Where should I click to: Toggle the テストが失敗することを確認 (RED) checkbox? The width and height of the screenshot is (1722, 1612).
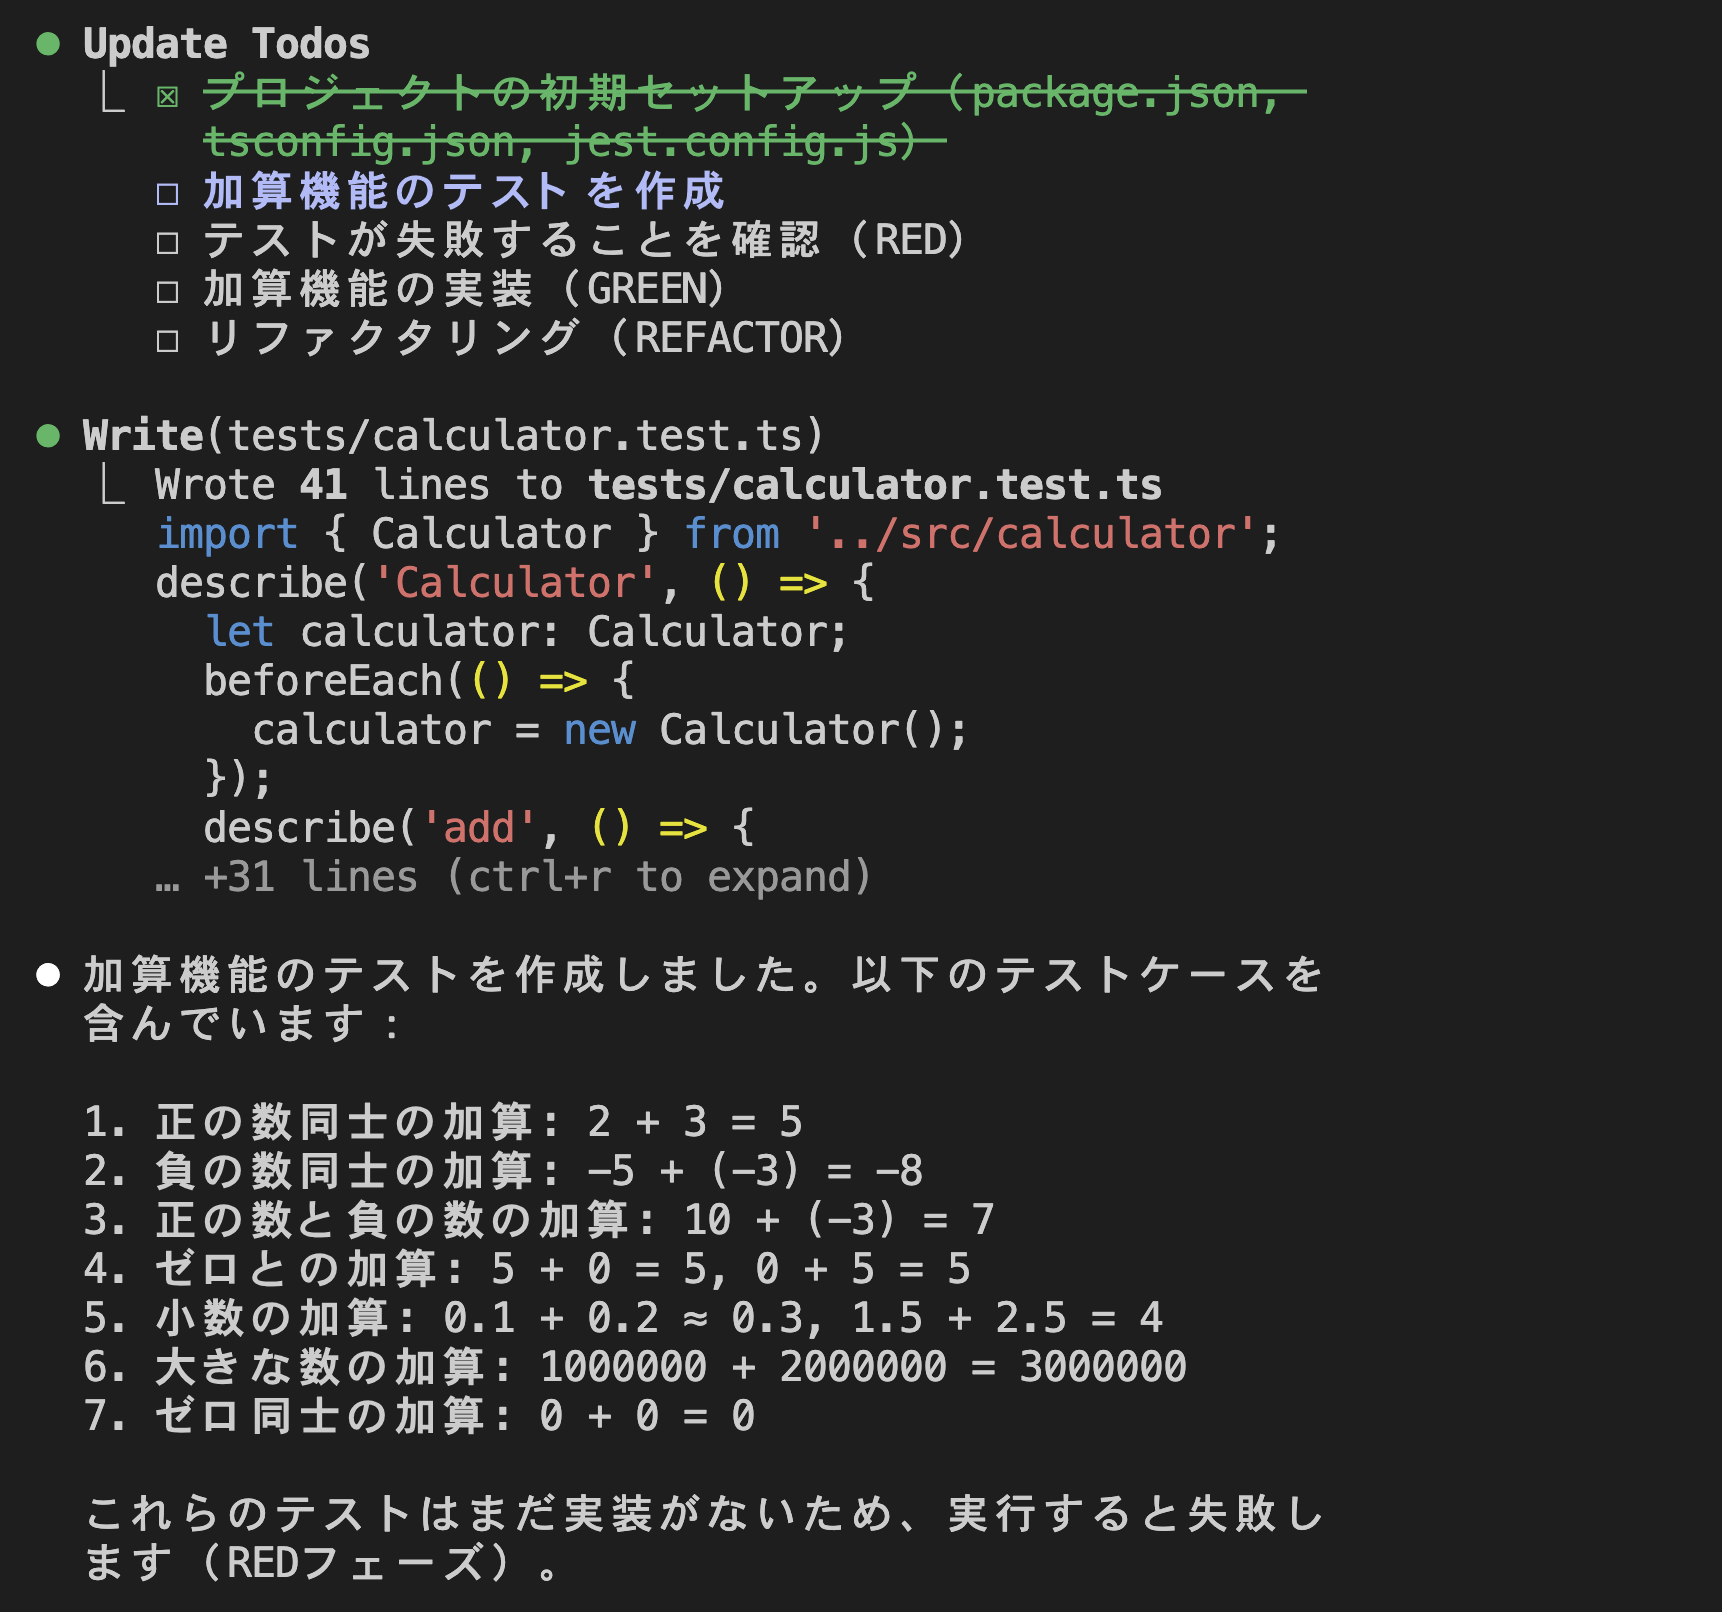[168, 242]
